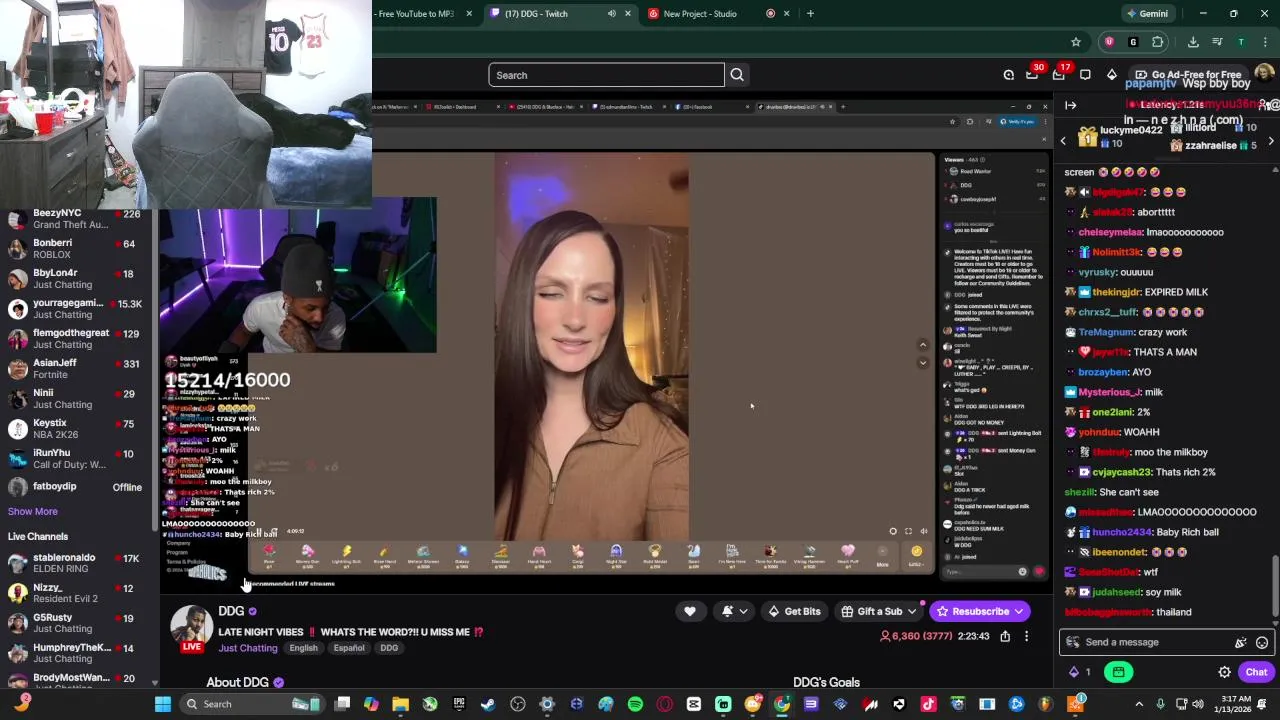Click the Español tag
The image size is (1280, 720).
[x=349, y=648]
